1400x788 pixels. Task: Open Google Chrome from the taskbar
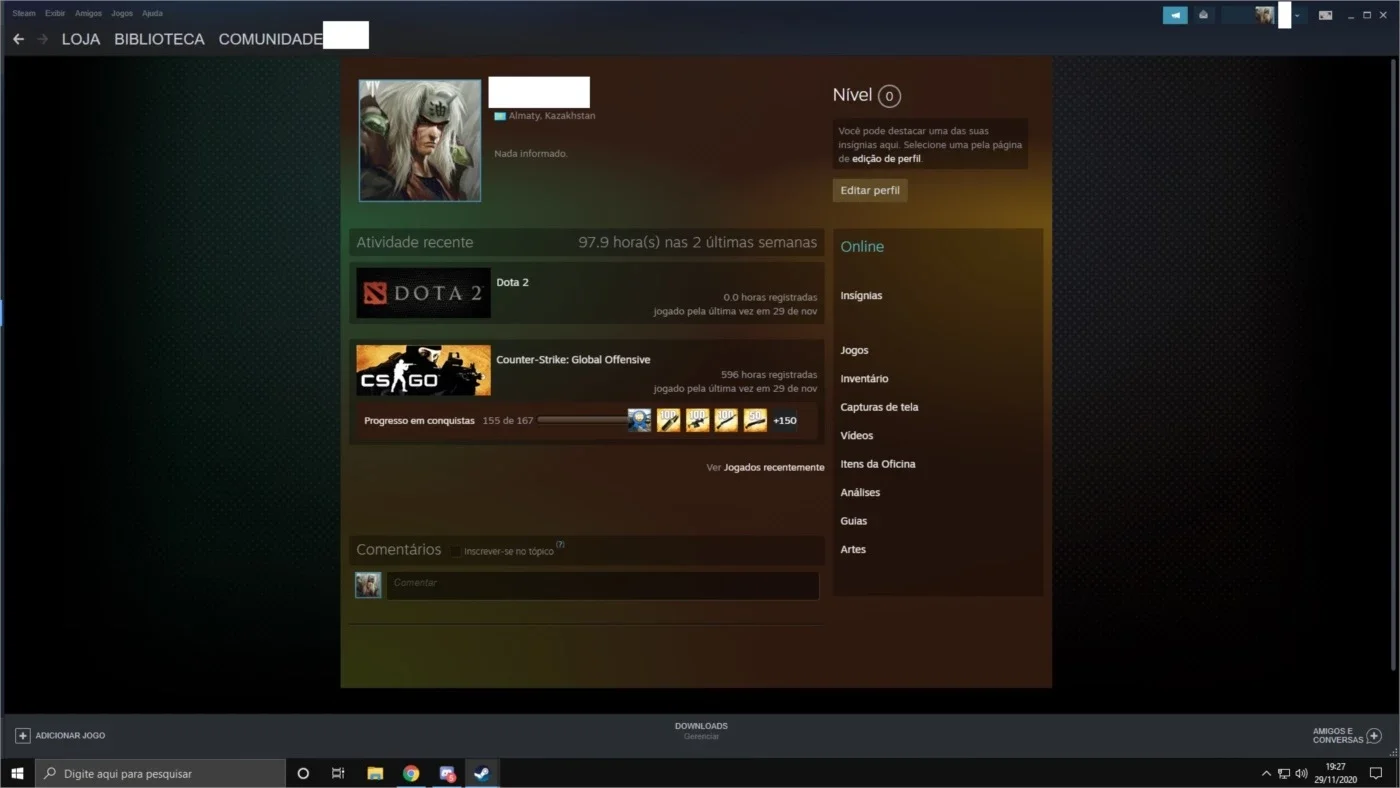[x=411, y=773]
